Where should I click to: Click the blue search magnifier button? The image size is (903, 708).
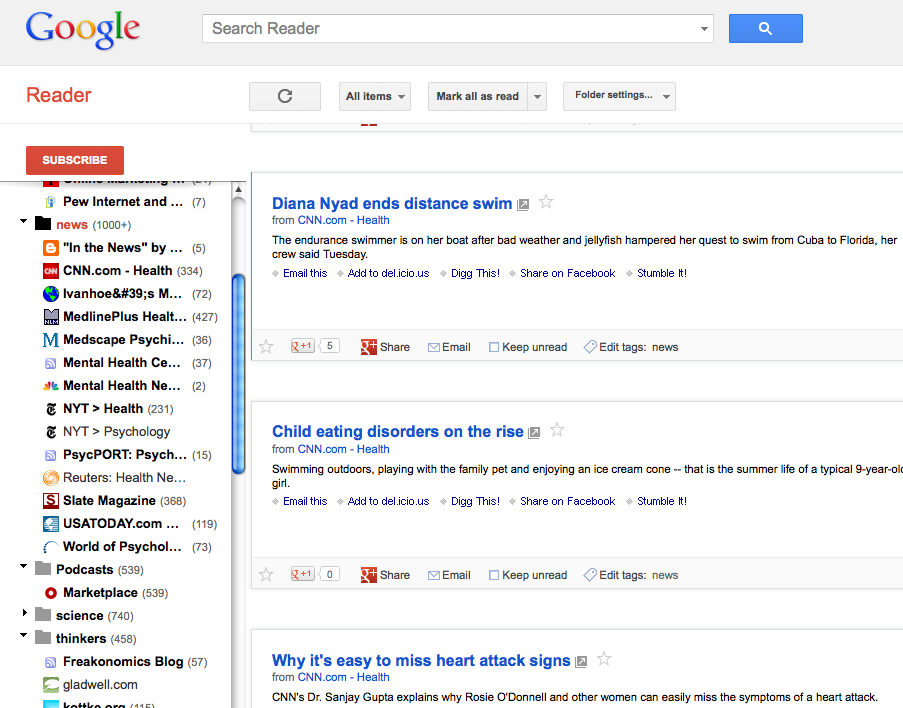click(x=765, y=28)
